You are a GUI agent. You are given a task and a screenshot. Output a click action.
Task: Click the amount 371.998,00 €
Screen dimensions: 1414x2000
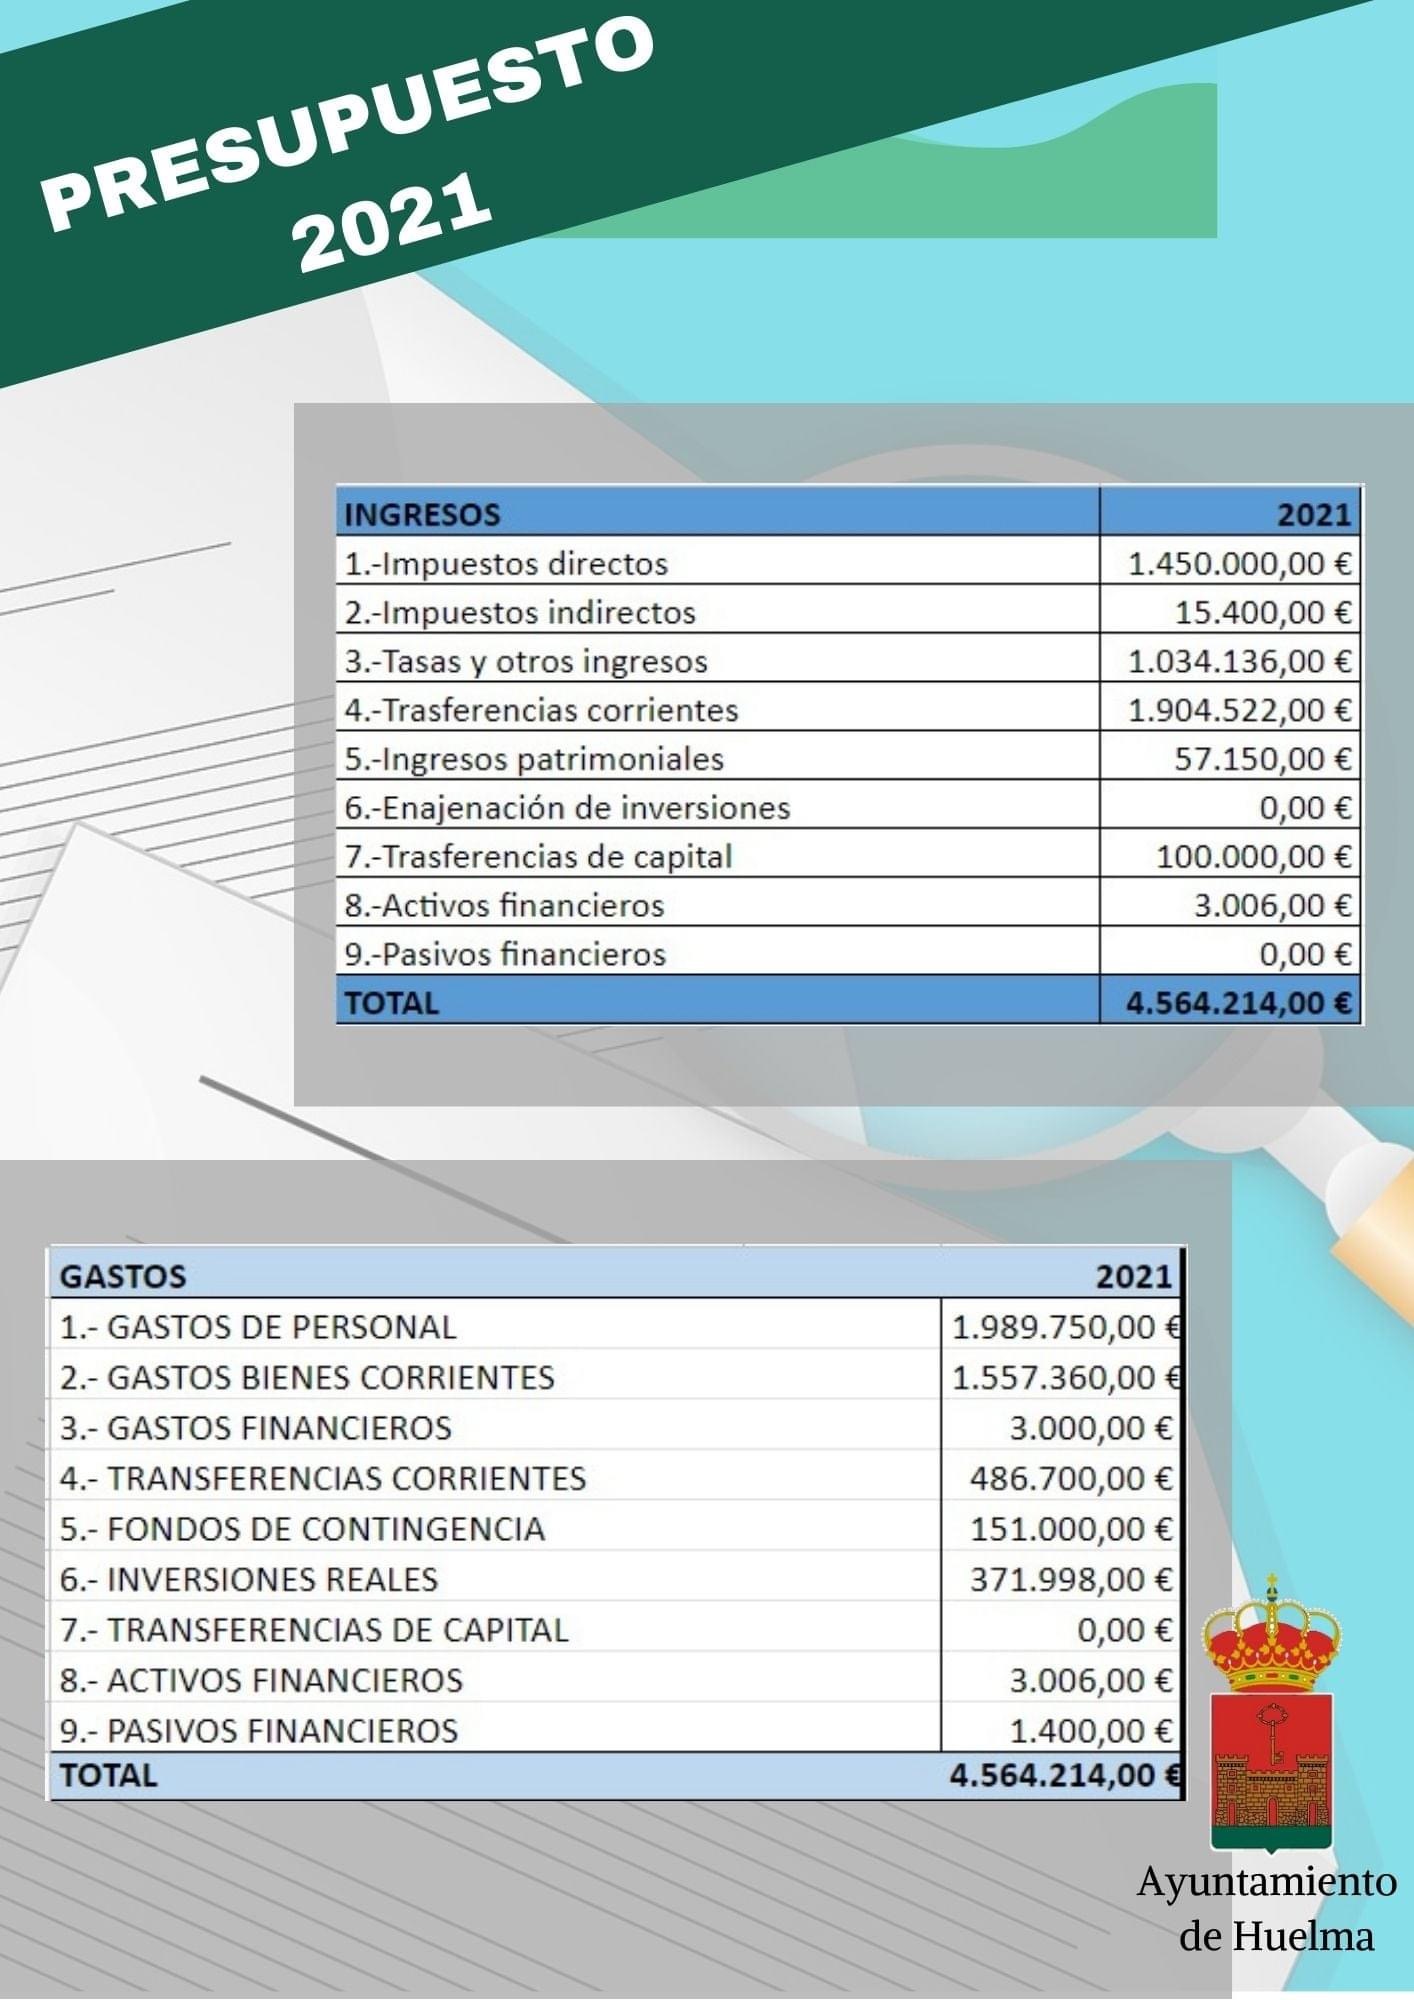click(1071, 1579)
